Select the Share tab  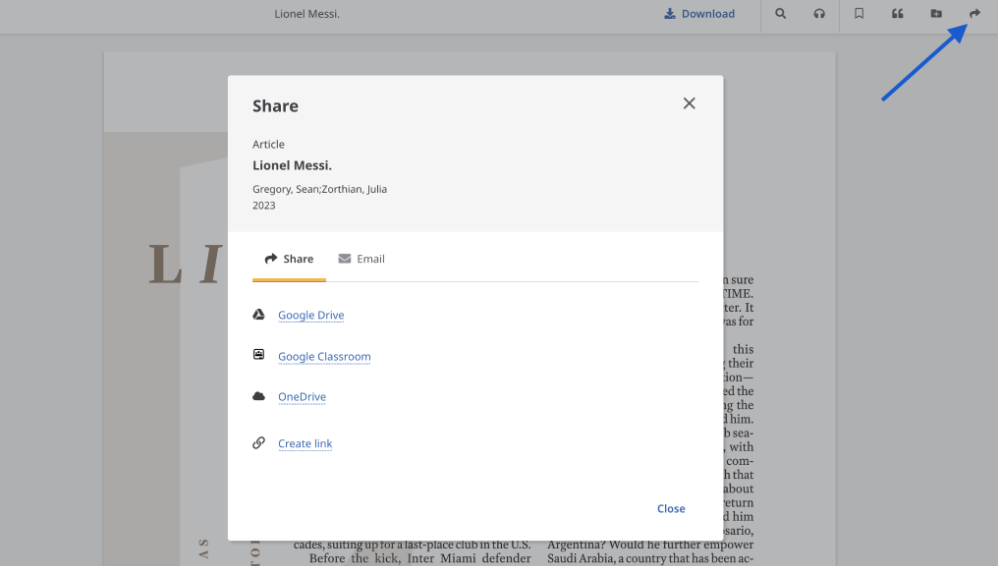click(x=289, y=258)
